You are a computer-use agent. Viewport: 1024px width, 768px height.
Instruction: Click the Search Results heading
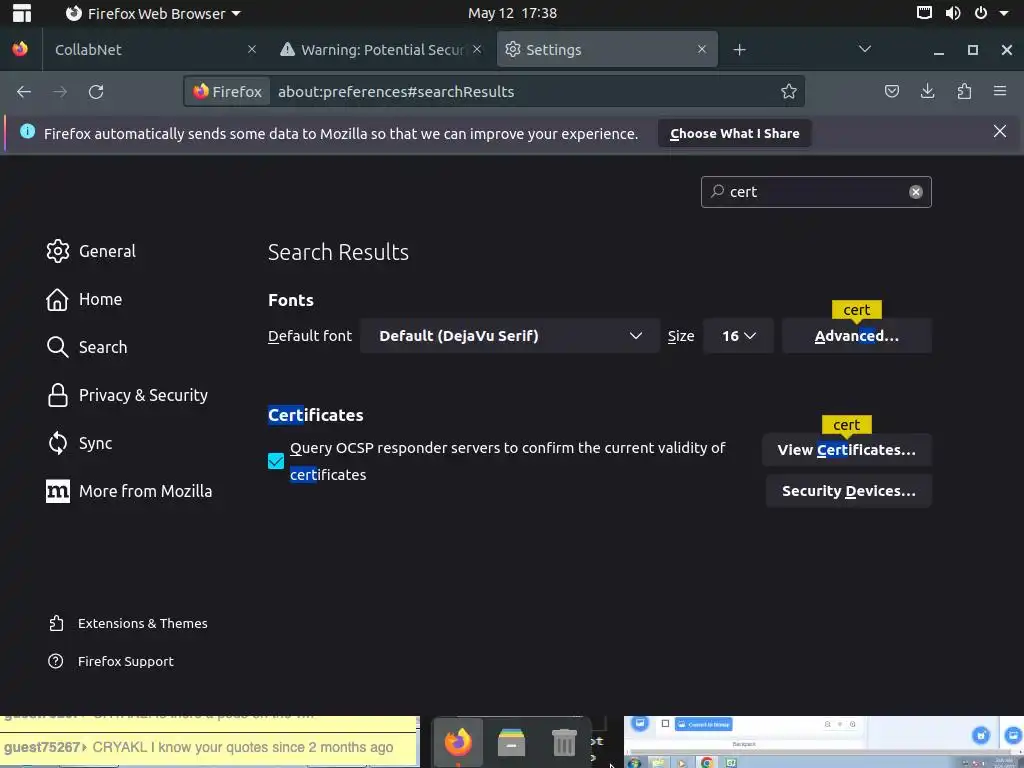tap(338, 252)
